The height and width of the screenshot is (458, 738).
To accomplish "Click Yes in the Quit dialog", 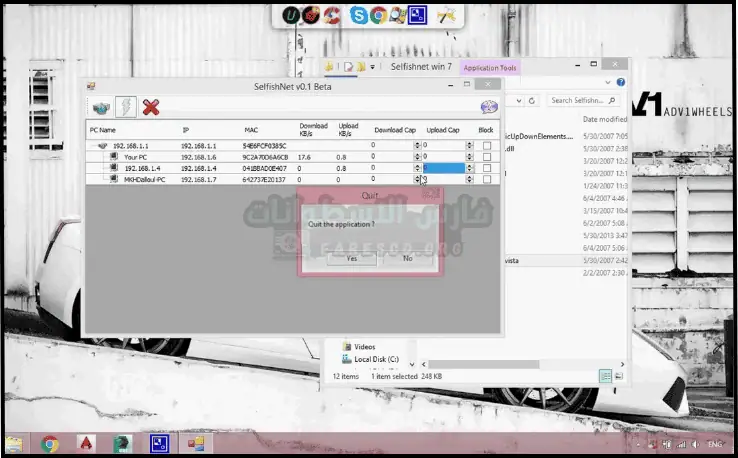I will 352,258.
